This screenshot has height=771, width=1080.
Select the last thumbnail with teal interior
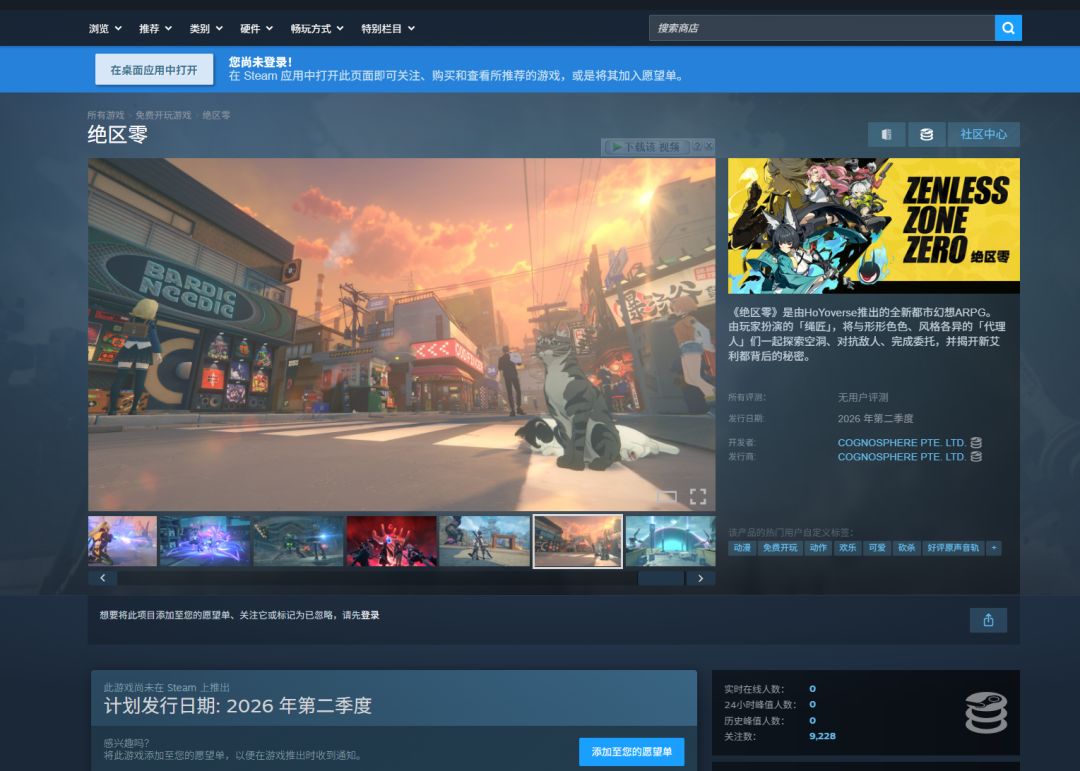[670, 541]
